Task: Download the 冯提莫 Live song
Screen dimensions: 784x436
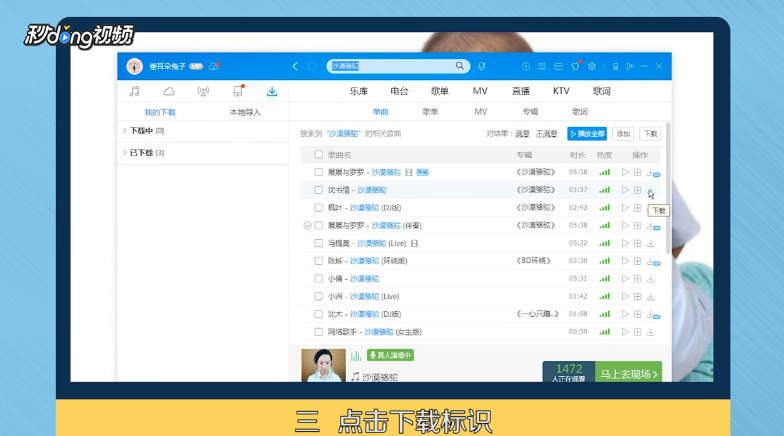Action: (650, 243)
